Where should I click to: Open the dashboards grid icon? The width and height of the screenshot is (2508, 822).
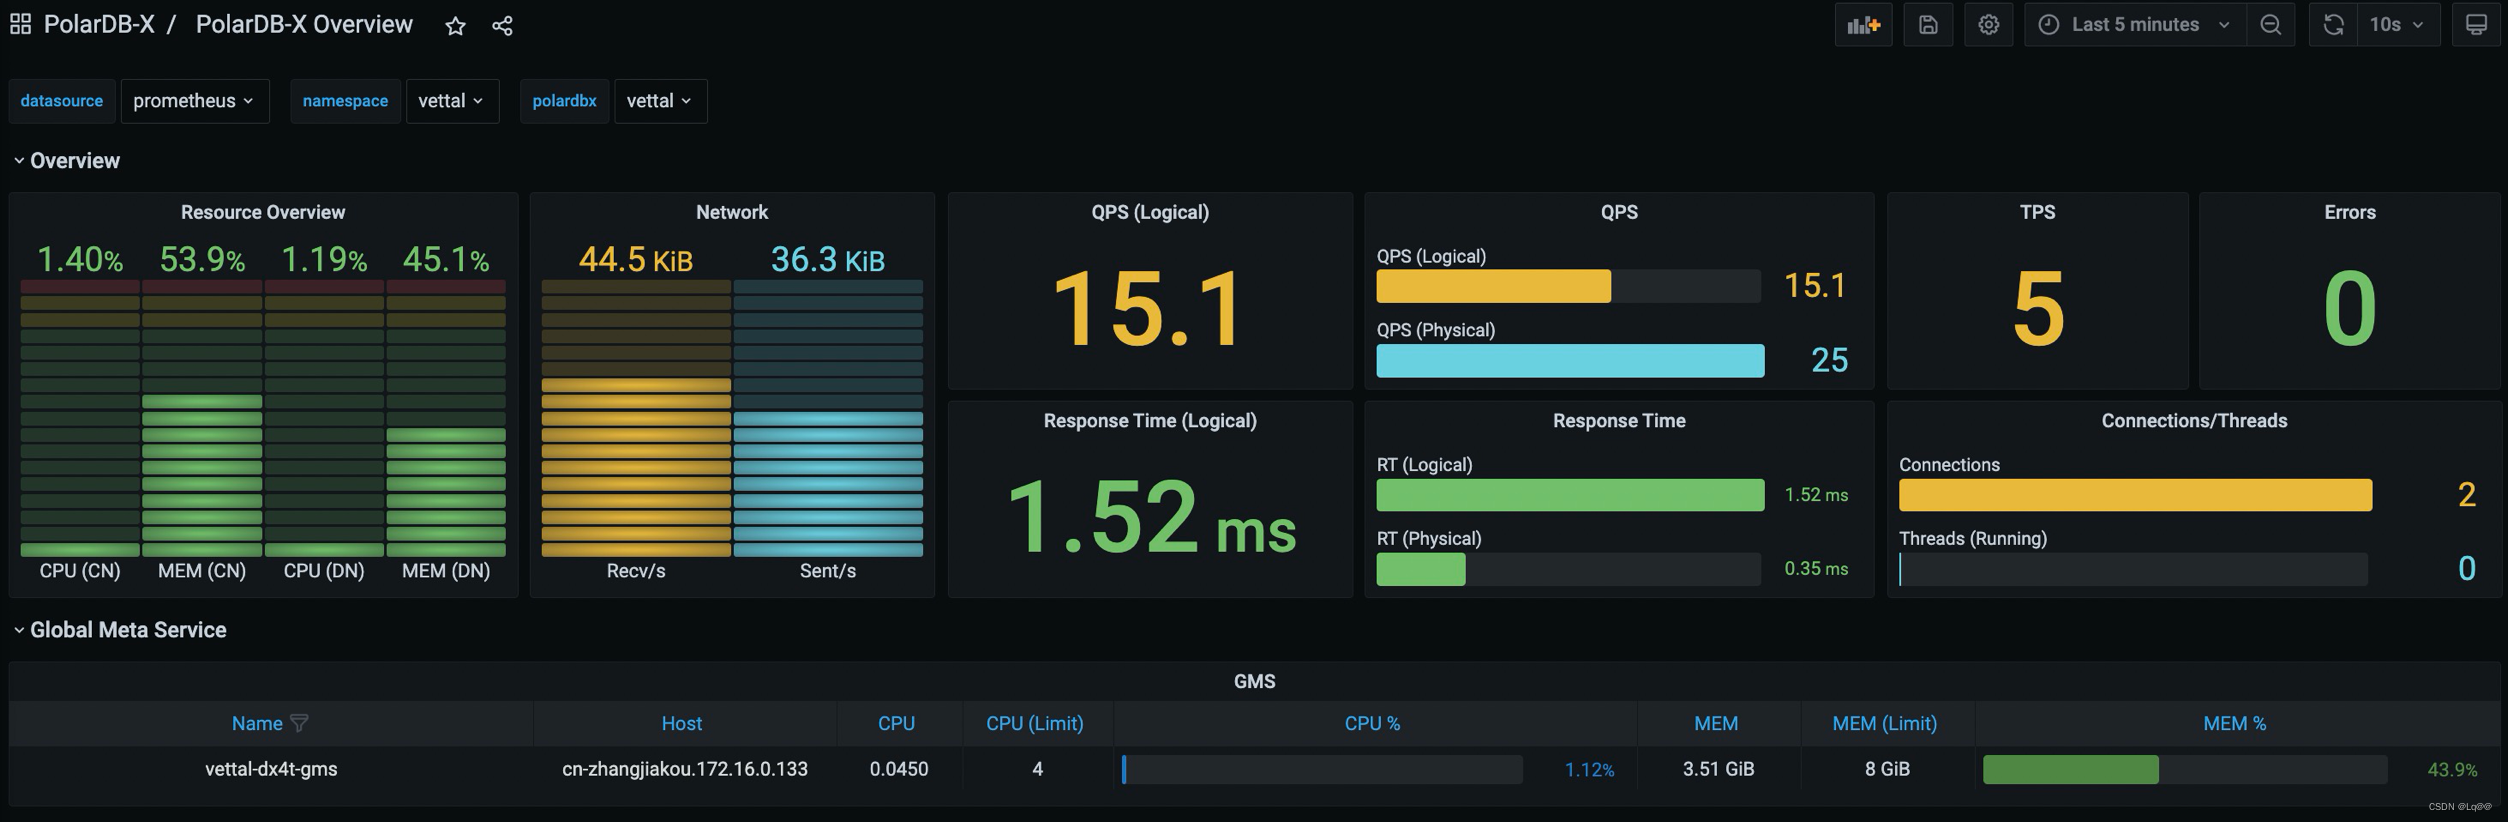click(x=20, y=24)
